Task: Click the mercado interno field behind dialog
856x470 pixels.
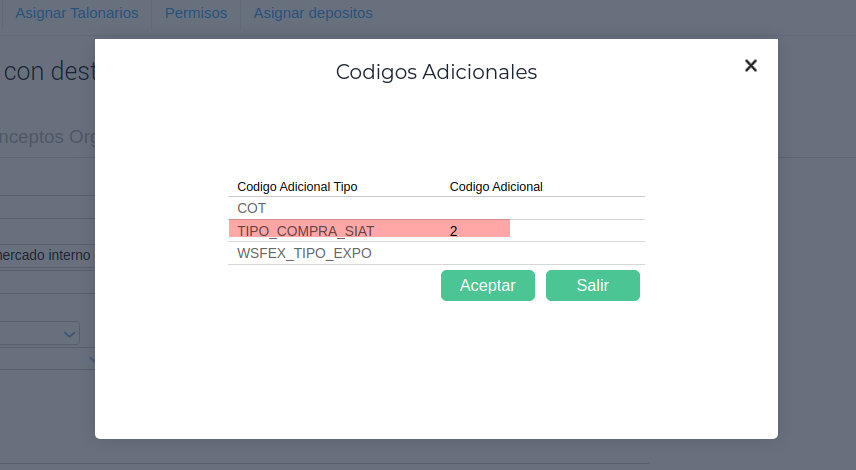Action: [x=45, y=254]
